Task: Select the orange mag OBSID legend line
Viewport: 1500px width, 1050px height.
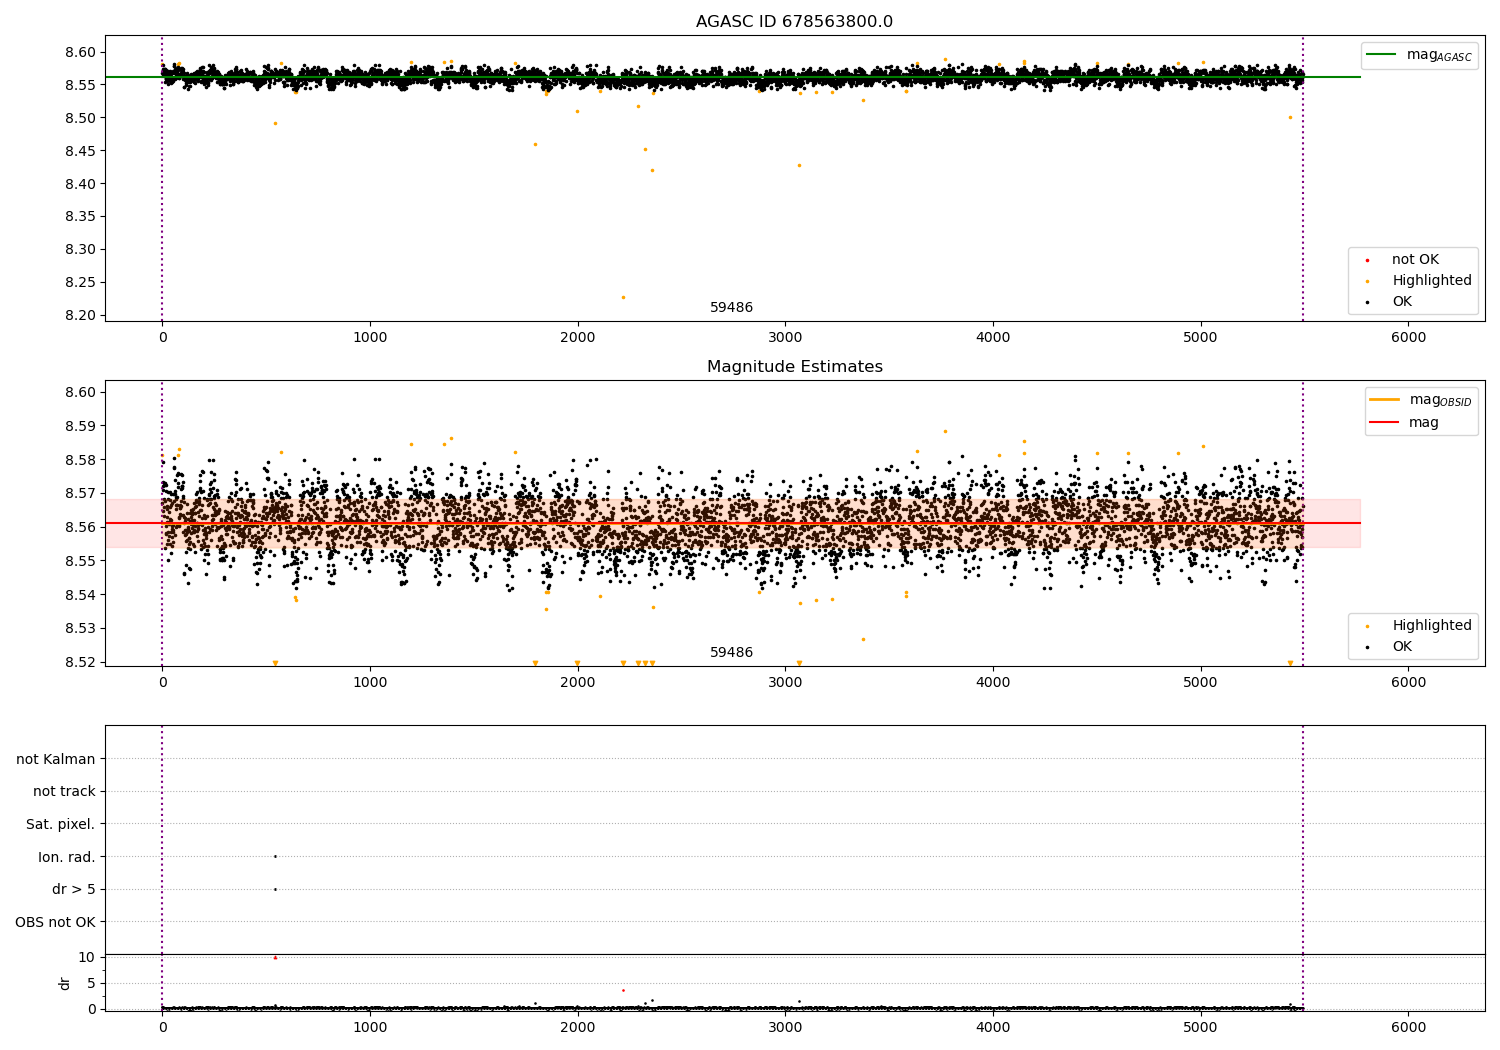Action: [1385, 400]
